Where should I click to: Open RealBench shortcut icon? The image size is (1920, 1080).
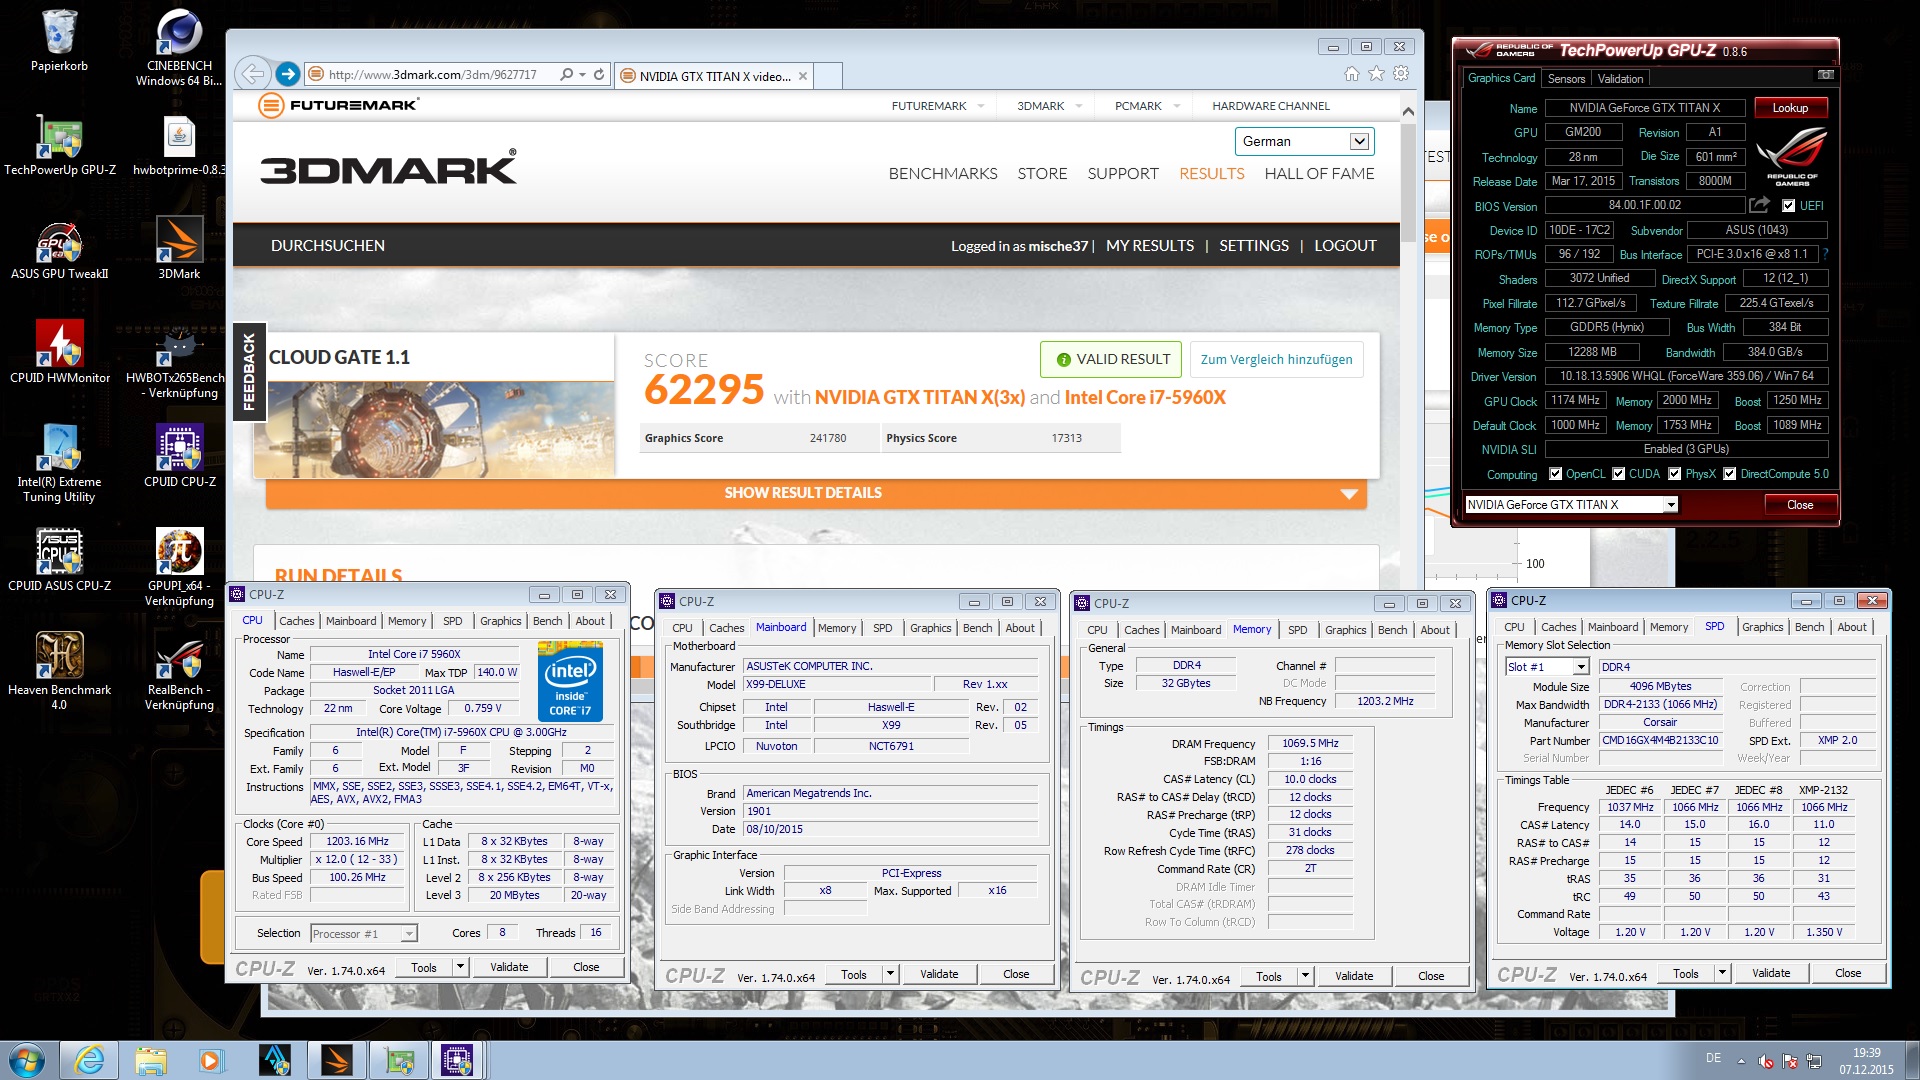click(179, 672)
